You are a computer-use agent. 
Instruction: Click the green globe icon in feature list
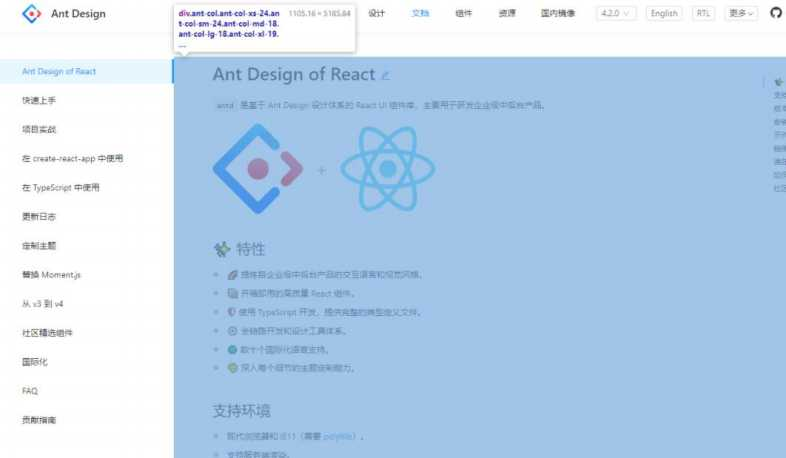pyautogui.click(x=232, y=349)
